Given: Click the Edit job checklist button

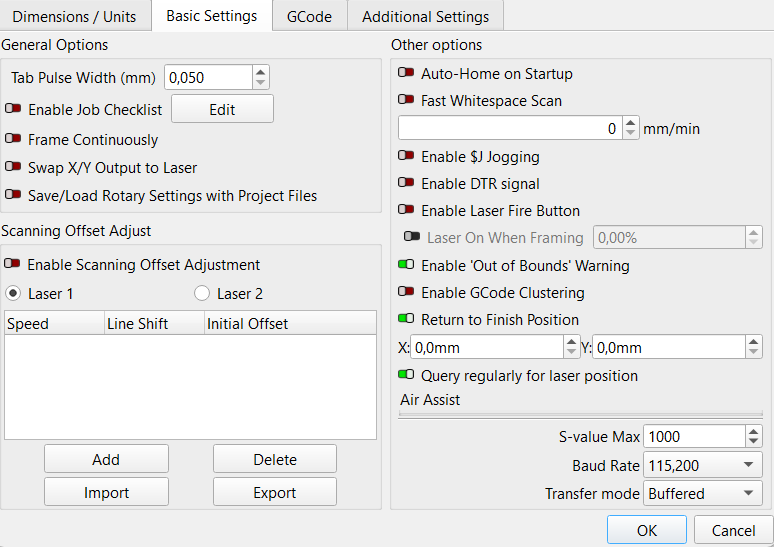Looking at the screenshot, I should point(222,110).
